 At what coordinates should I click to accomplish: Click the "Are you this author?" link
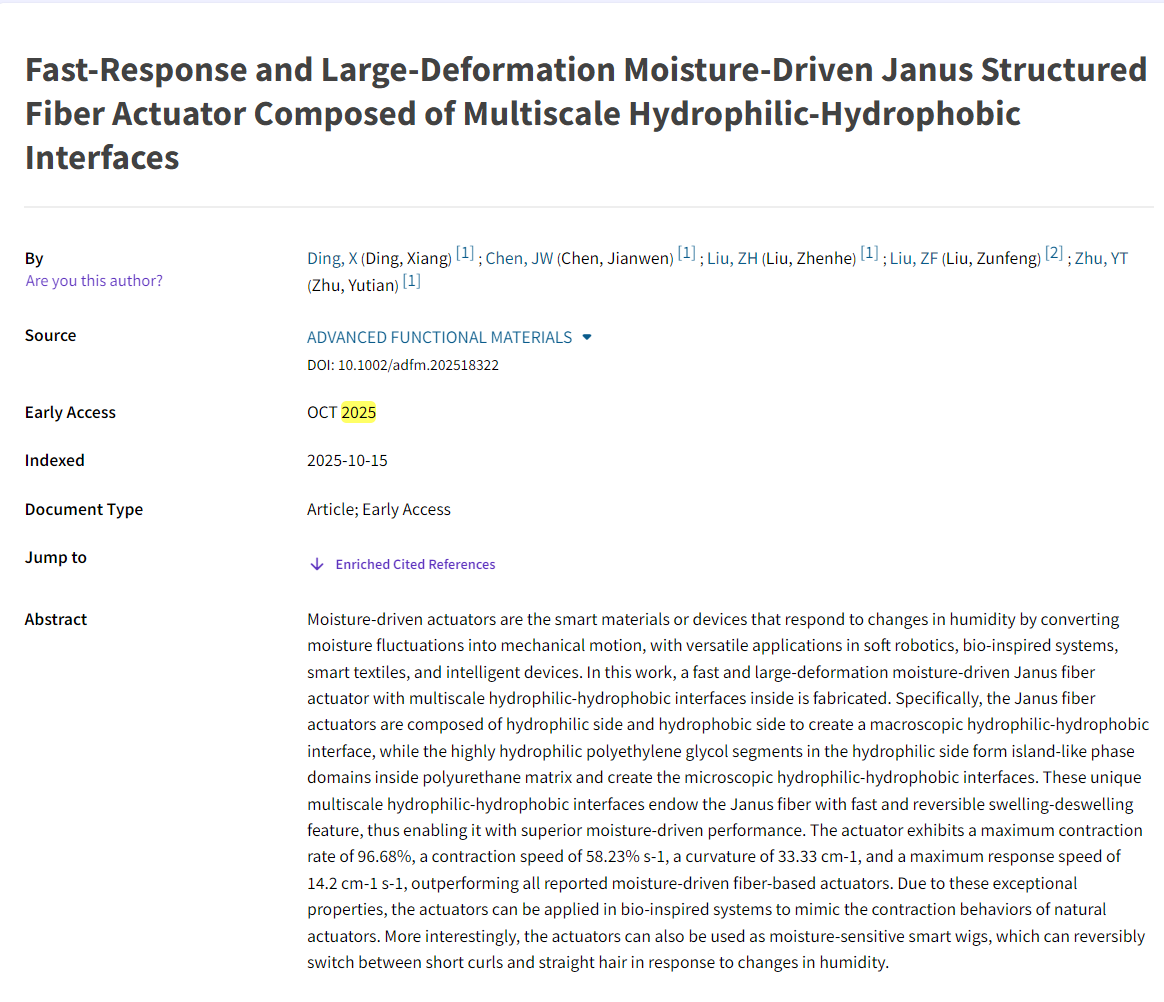coord(94,281)
